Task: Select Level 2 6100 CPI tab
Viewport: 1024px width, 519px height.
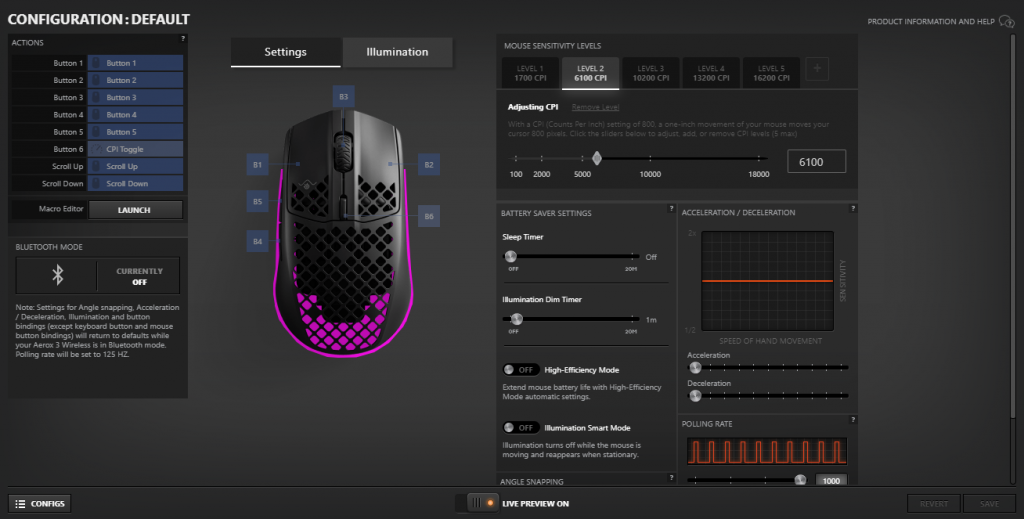Action: coord(590,73)
